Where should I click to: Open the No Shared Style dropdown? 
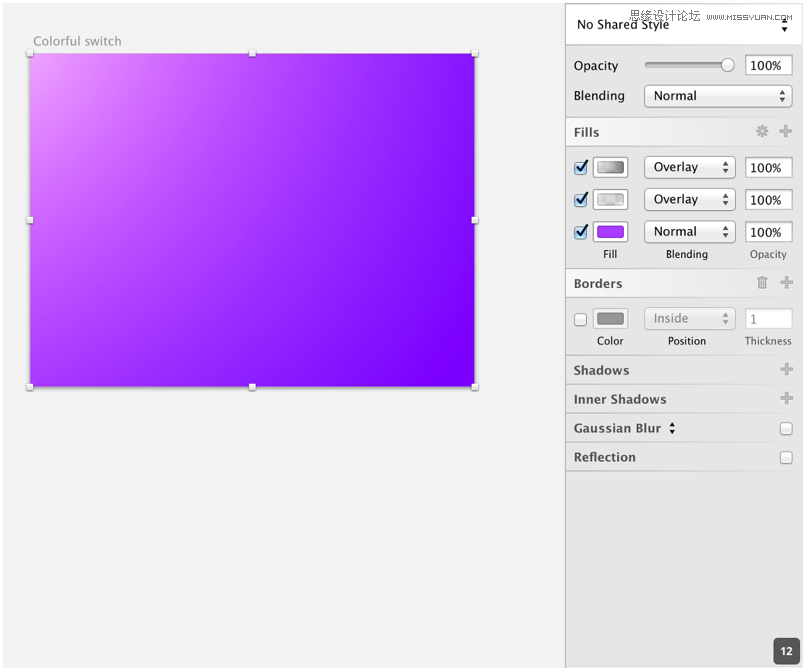click(x=683, y=24)
